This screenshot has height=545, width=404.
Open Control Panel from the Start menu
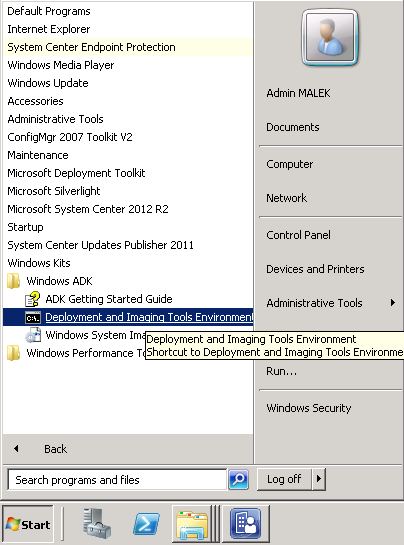pos(298,235)
